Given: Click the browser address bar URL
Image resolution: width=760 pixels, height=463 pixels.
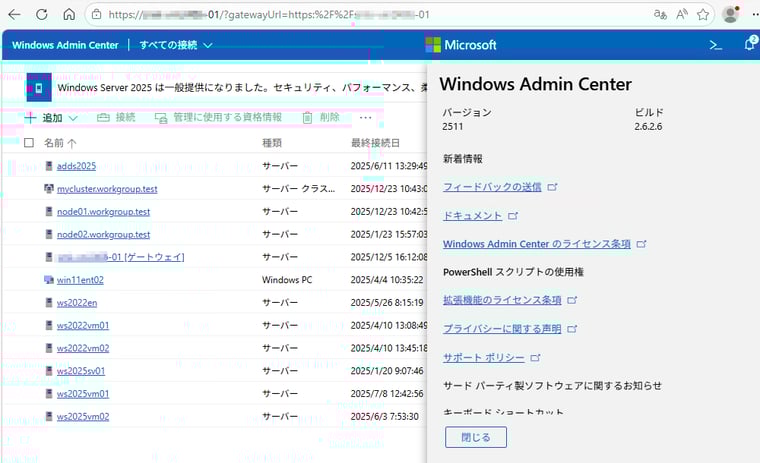Looking at the screenshot, I should tap(269, 15).
